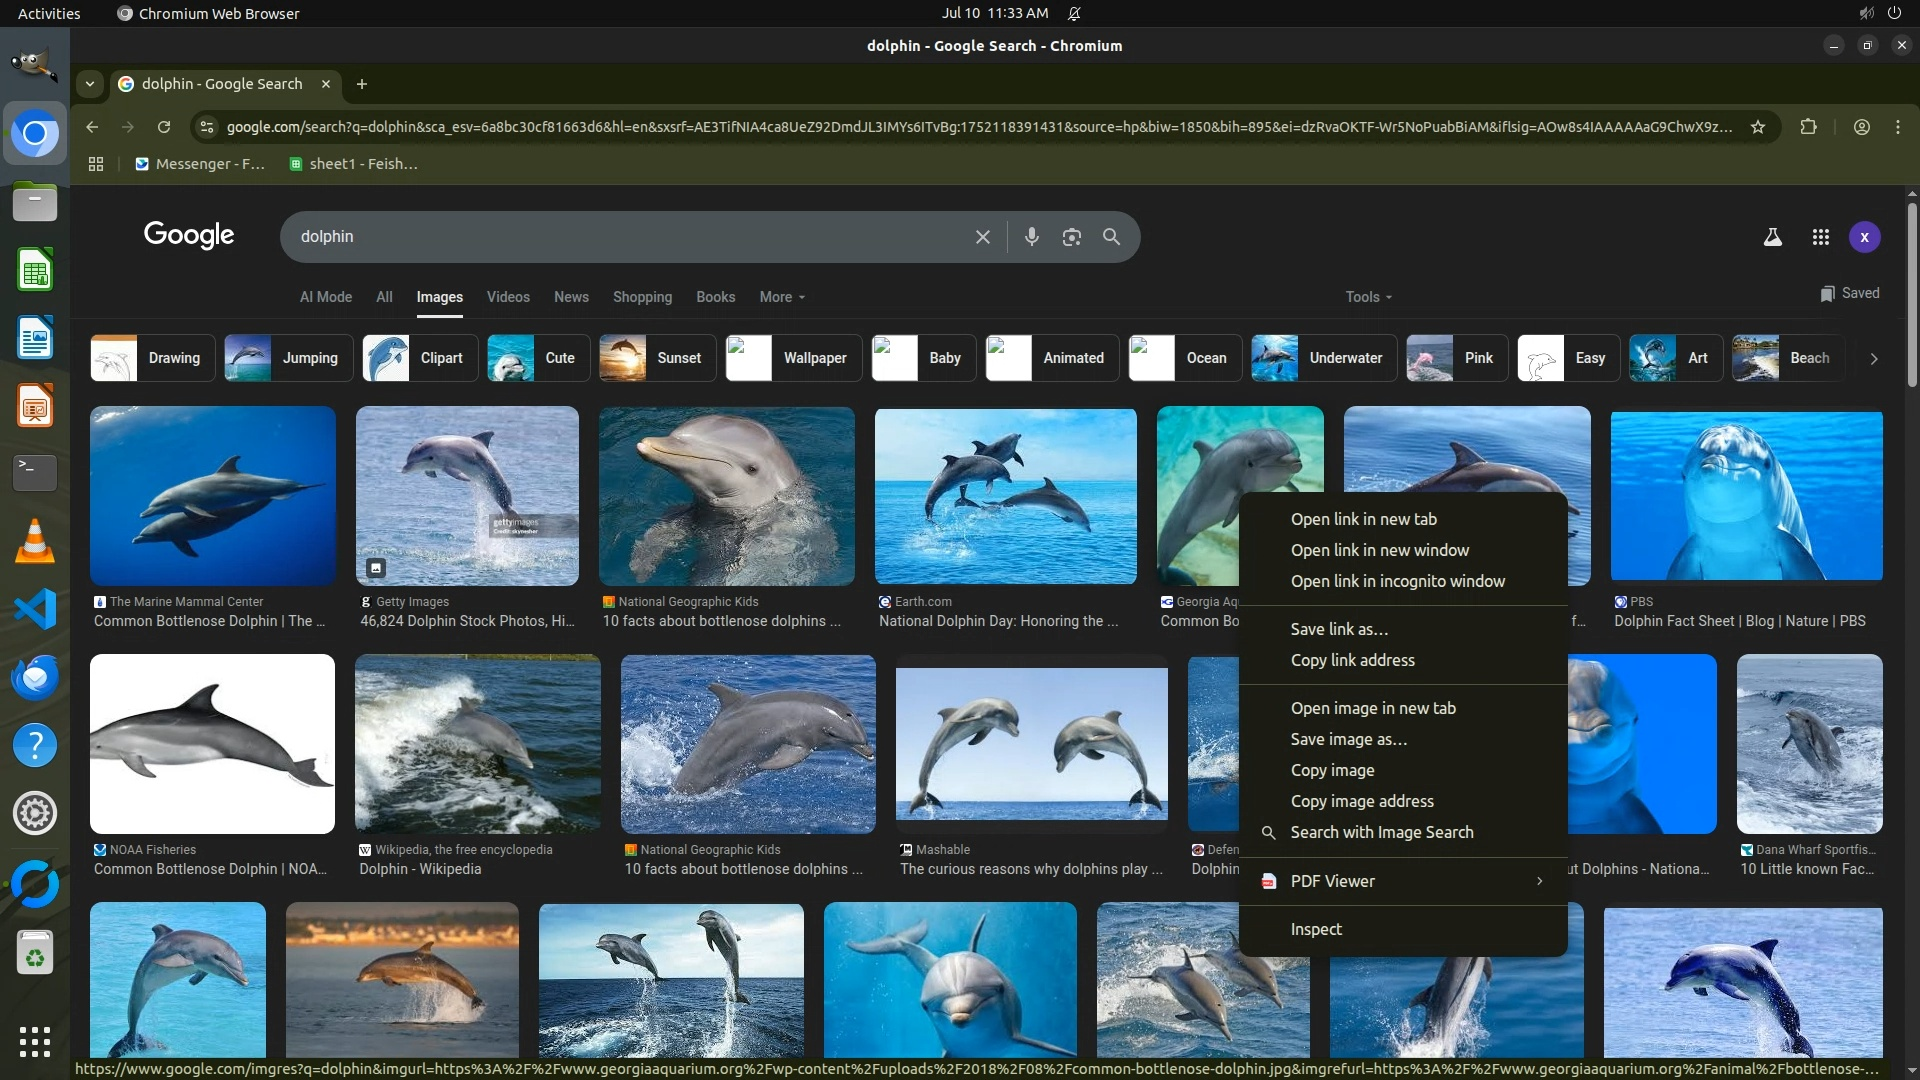Open the Tools dropdown filter
The image size is (1920, 1080).
(1367, 297)
